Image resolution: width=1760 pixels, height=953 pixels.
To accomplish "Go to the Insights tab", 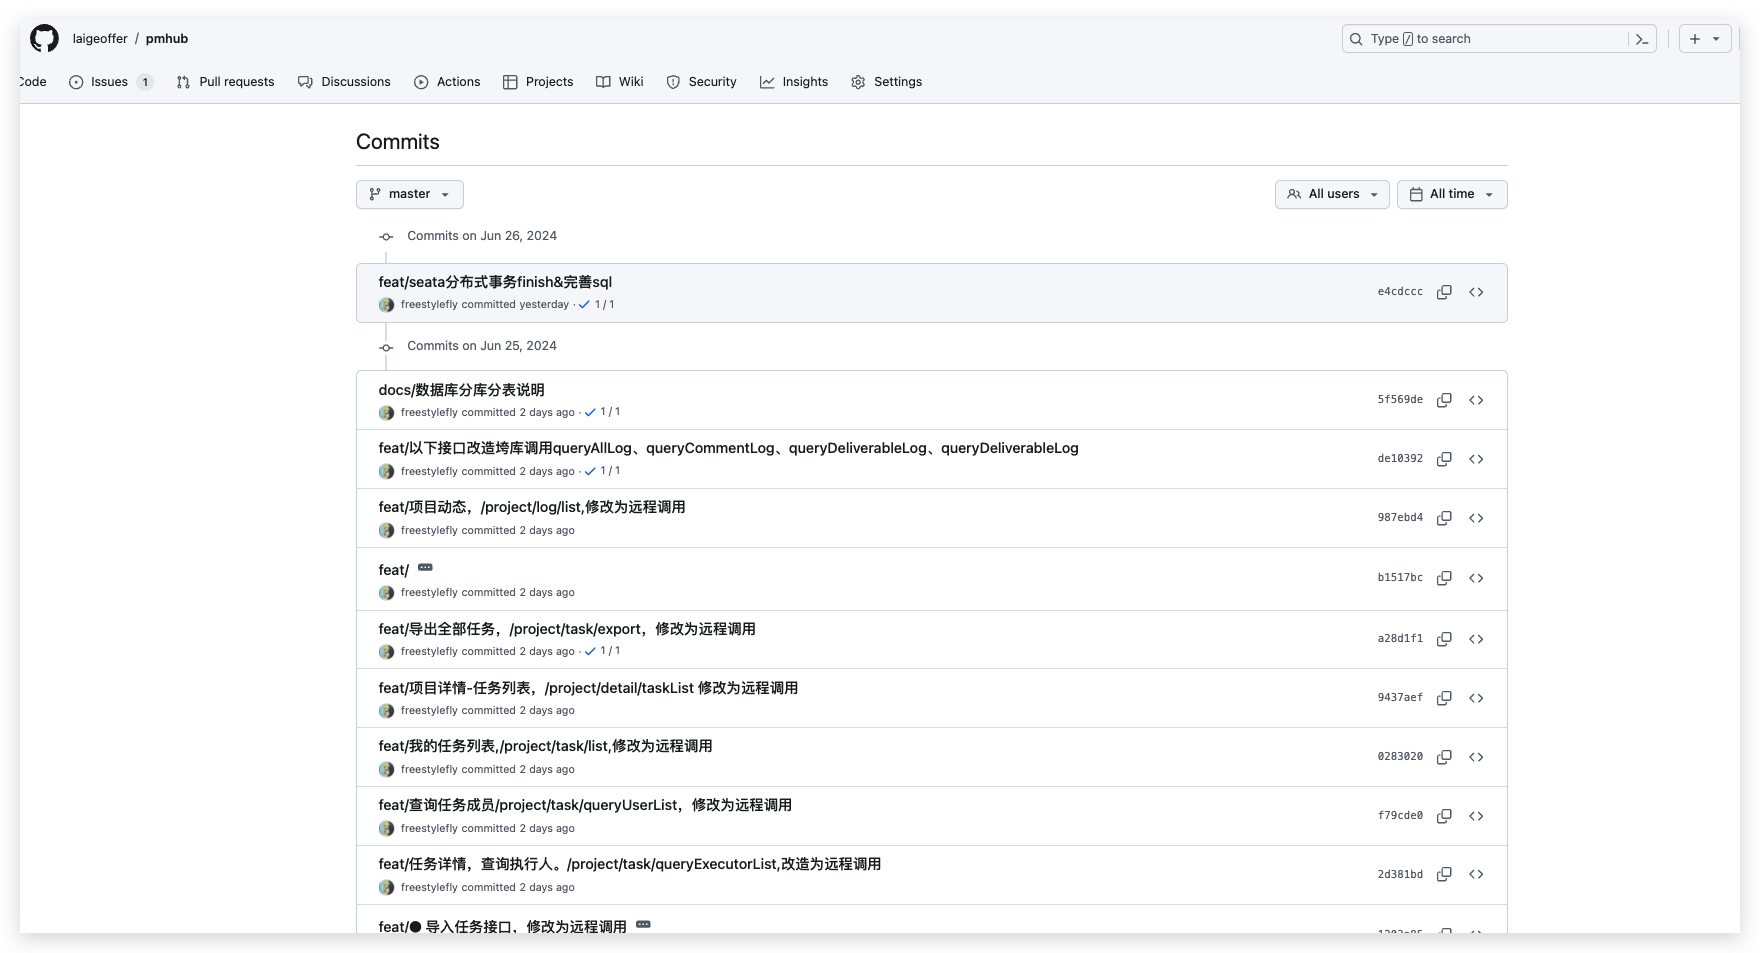I will (x=794, y=82).
